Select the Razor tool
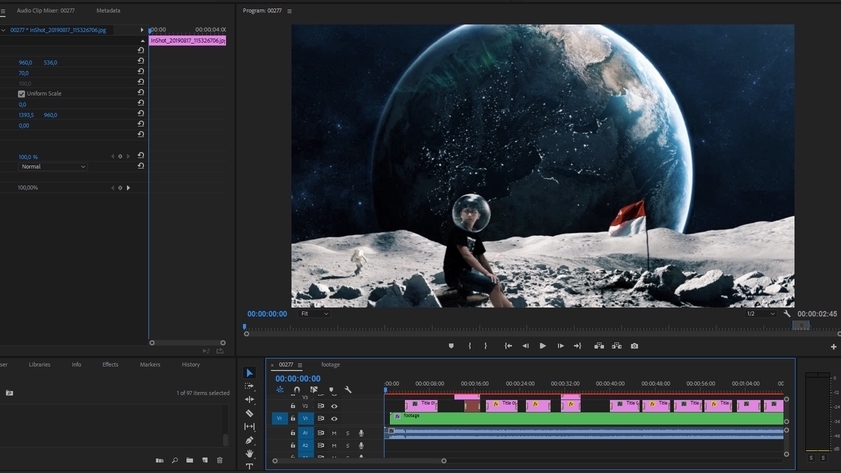This screenshot has height=473, width=841. point(249,413)
